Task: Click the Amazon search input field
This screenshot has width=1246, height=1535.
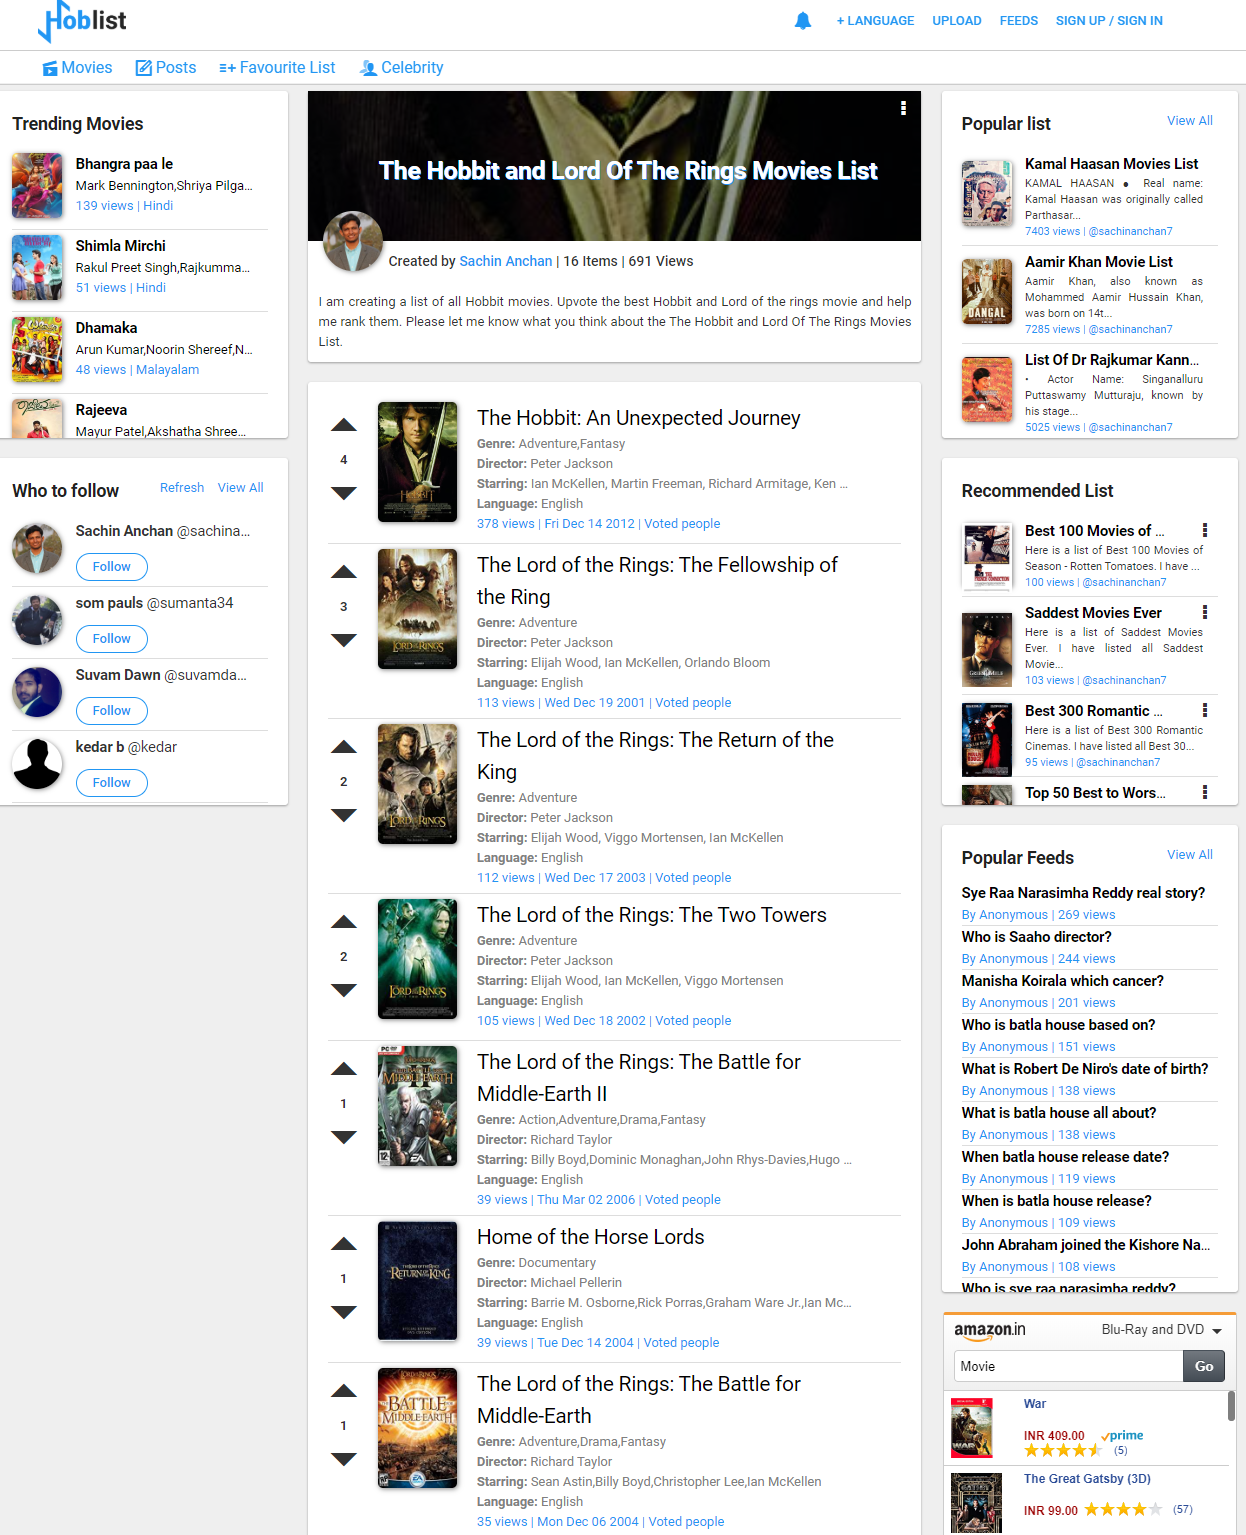Action: tap(1068, 1366)
